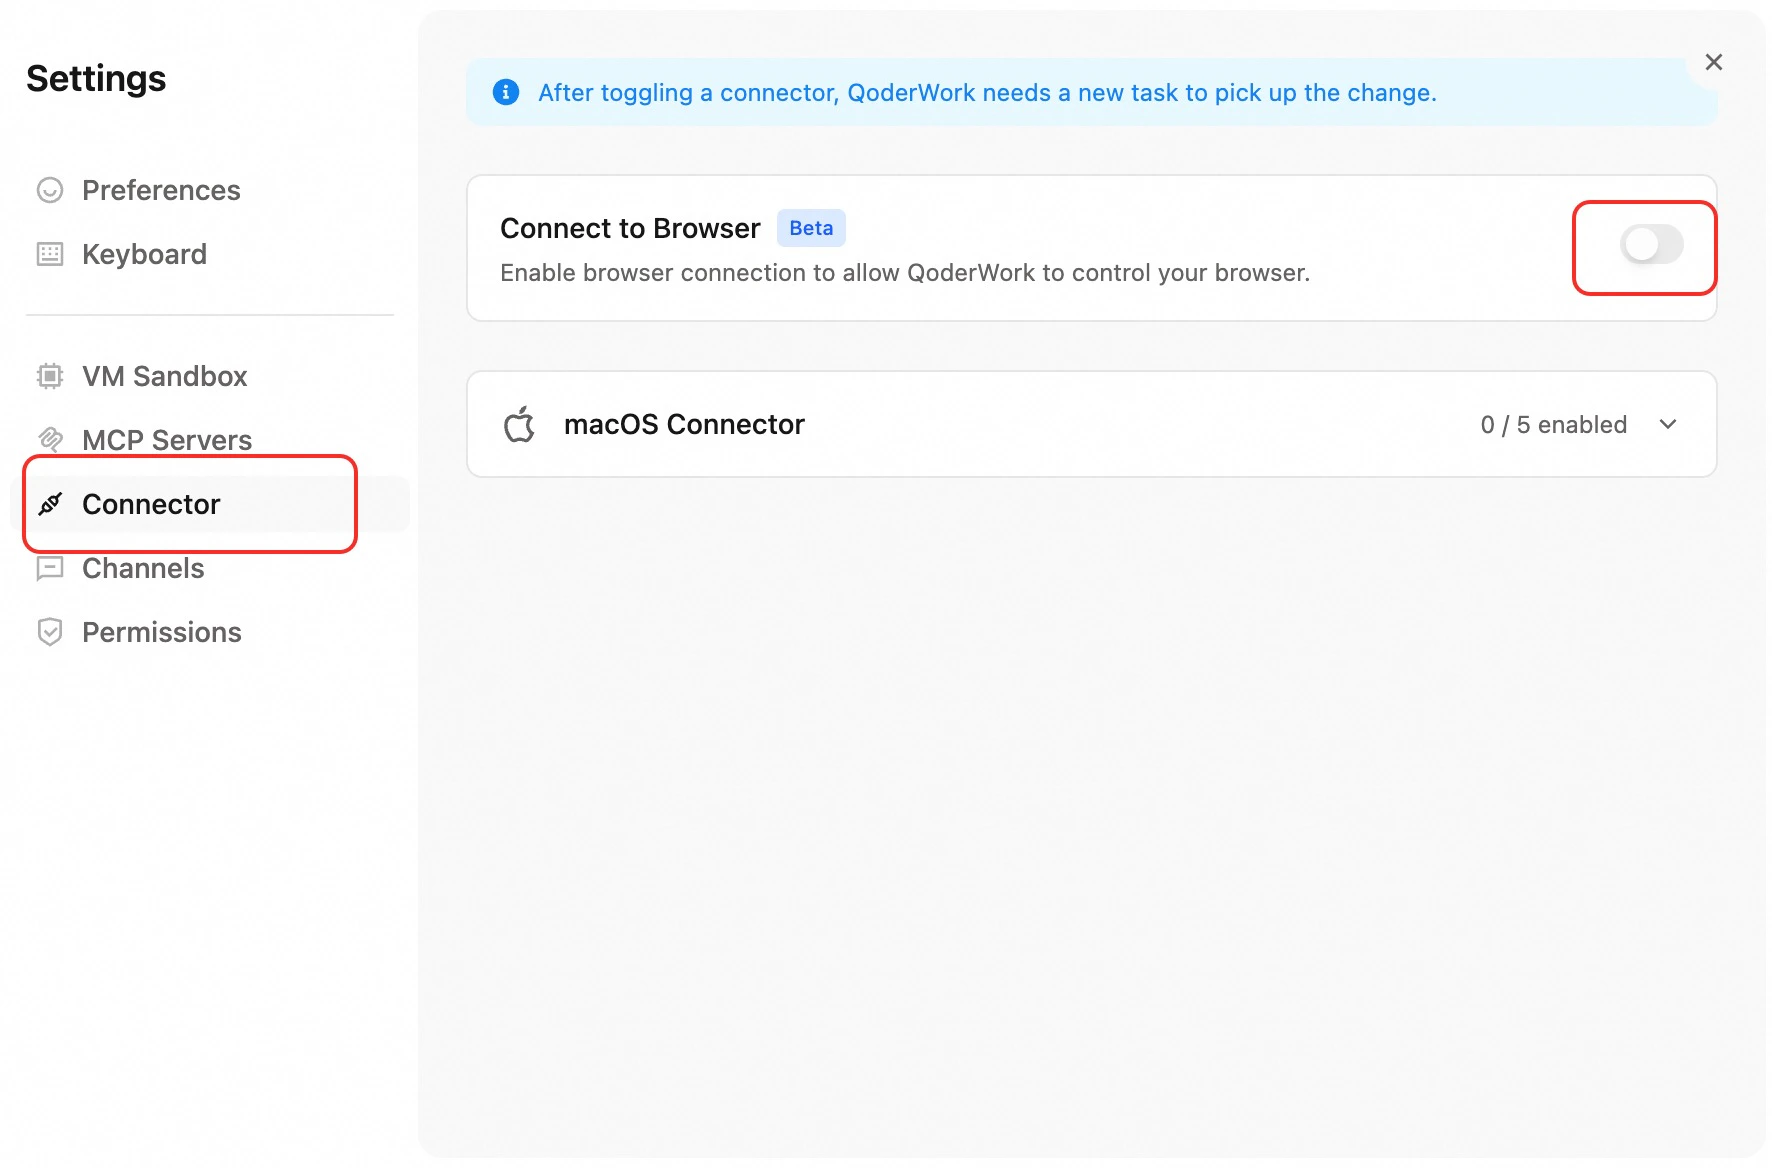The width and height of the screenshot is (1772, 1168).
Task: Select the Keyboard settings icon
Action: (x=49, y=254)
